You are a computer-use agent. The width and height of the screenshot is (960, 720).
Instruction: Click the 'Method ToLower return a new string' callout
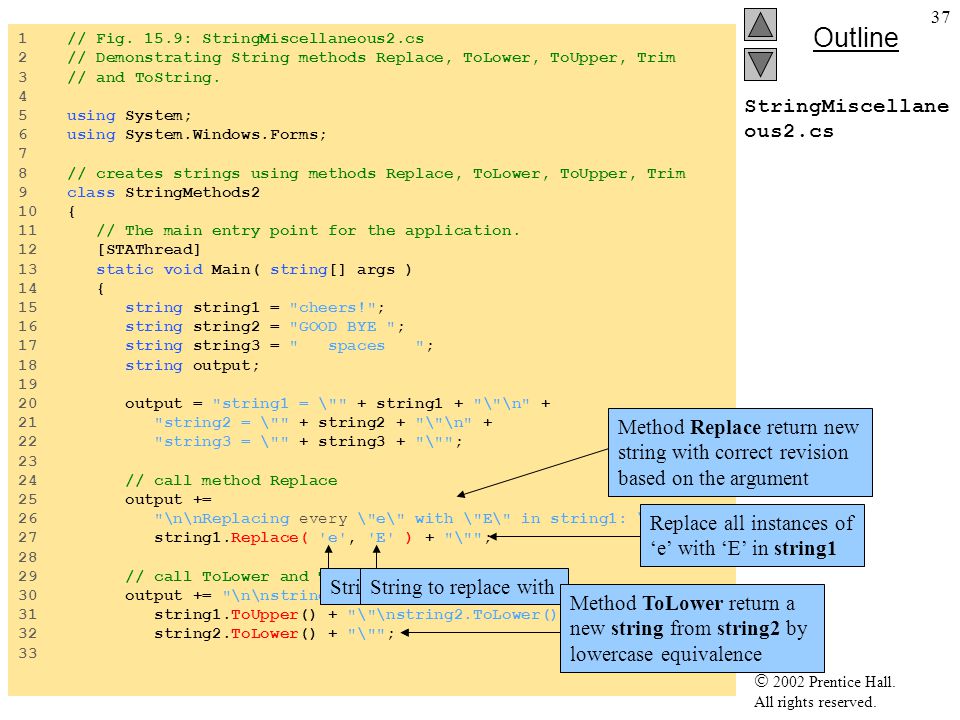[x=692, y=629]
